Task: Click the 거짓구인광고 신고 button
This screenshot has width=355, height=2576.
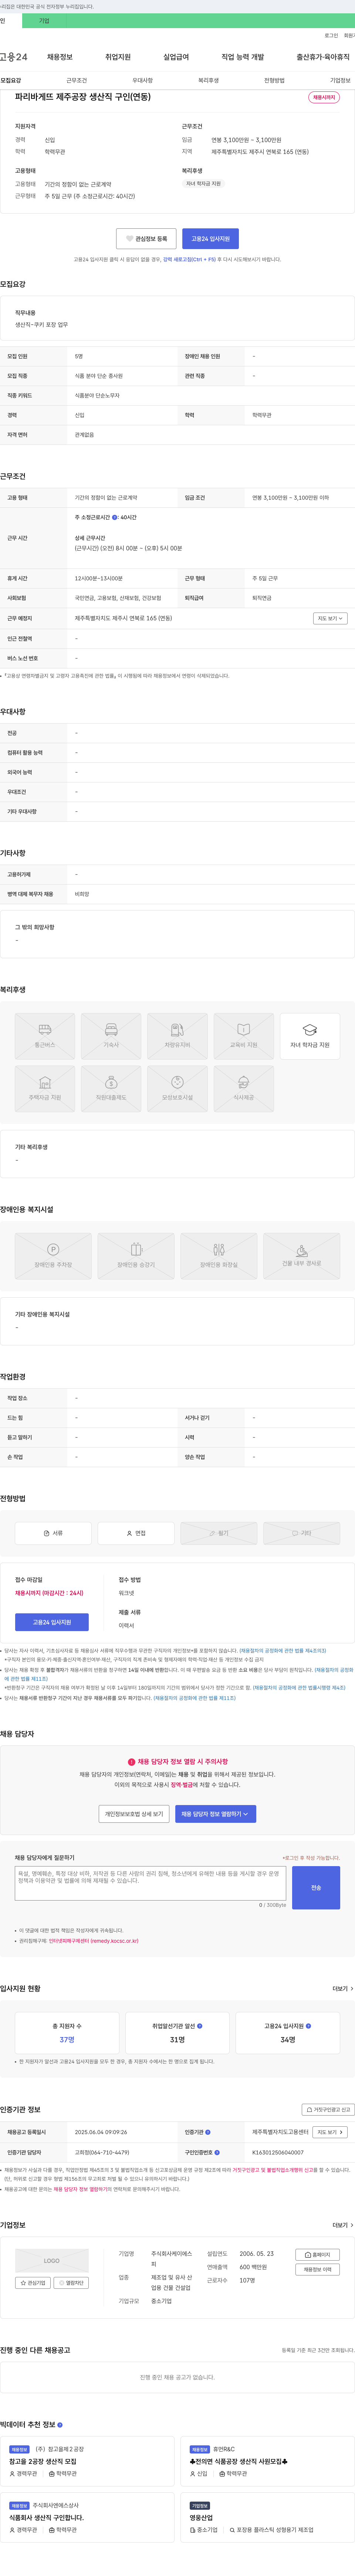Action: tap(328, 2110)
